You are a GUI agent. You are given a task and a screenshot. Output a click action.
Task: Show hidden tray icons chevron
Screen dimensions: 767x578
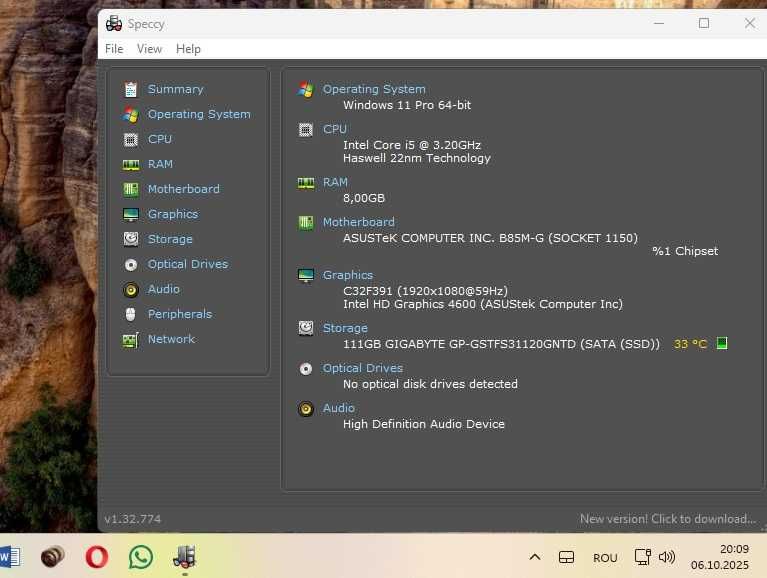535,557
